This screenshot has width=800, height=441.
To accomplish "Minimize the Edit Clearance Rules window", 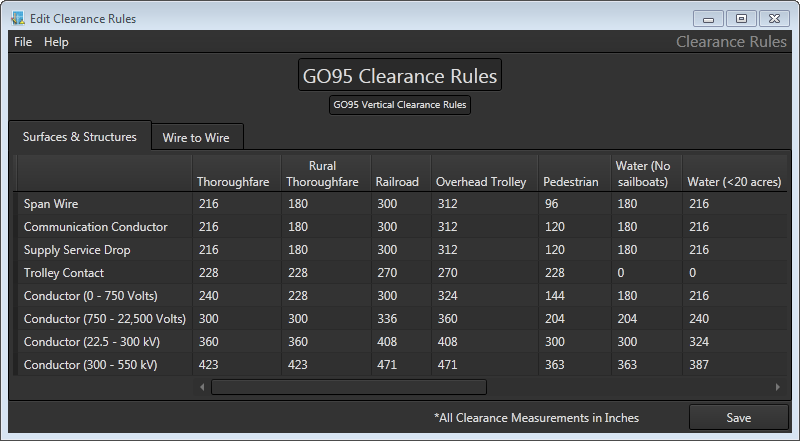I will pos(708,18).
